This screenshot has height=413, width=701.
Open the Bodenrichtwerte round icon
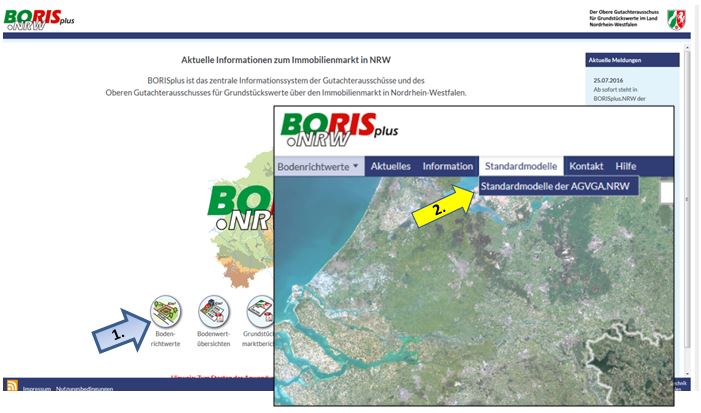[x=166, y=311]
